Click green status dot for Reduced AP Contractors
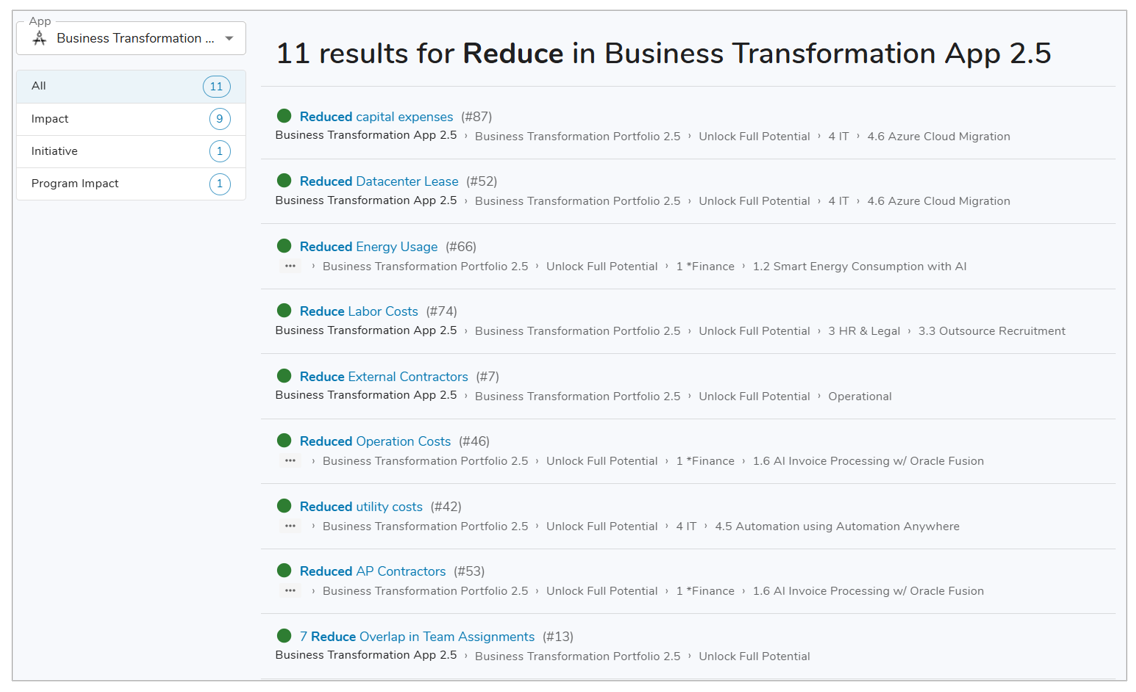Image resolution: width=1136 pixels, height=692 pixels. click(284, 571)
